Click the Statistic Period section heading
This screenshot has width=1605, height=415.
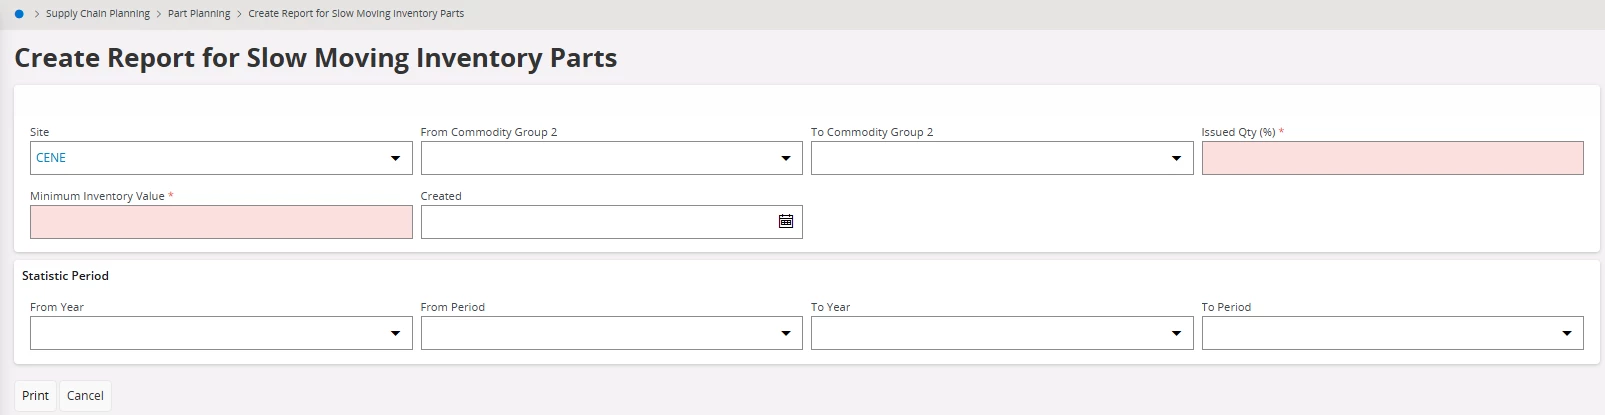tap(65, 276)
